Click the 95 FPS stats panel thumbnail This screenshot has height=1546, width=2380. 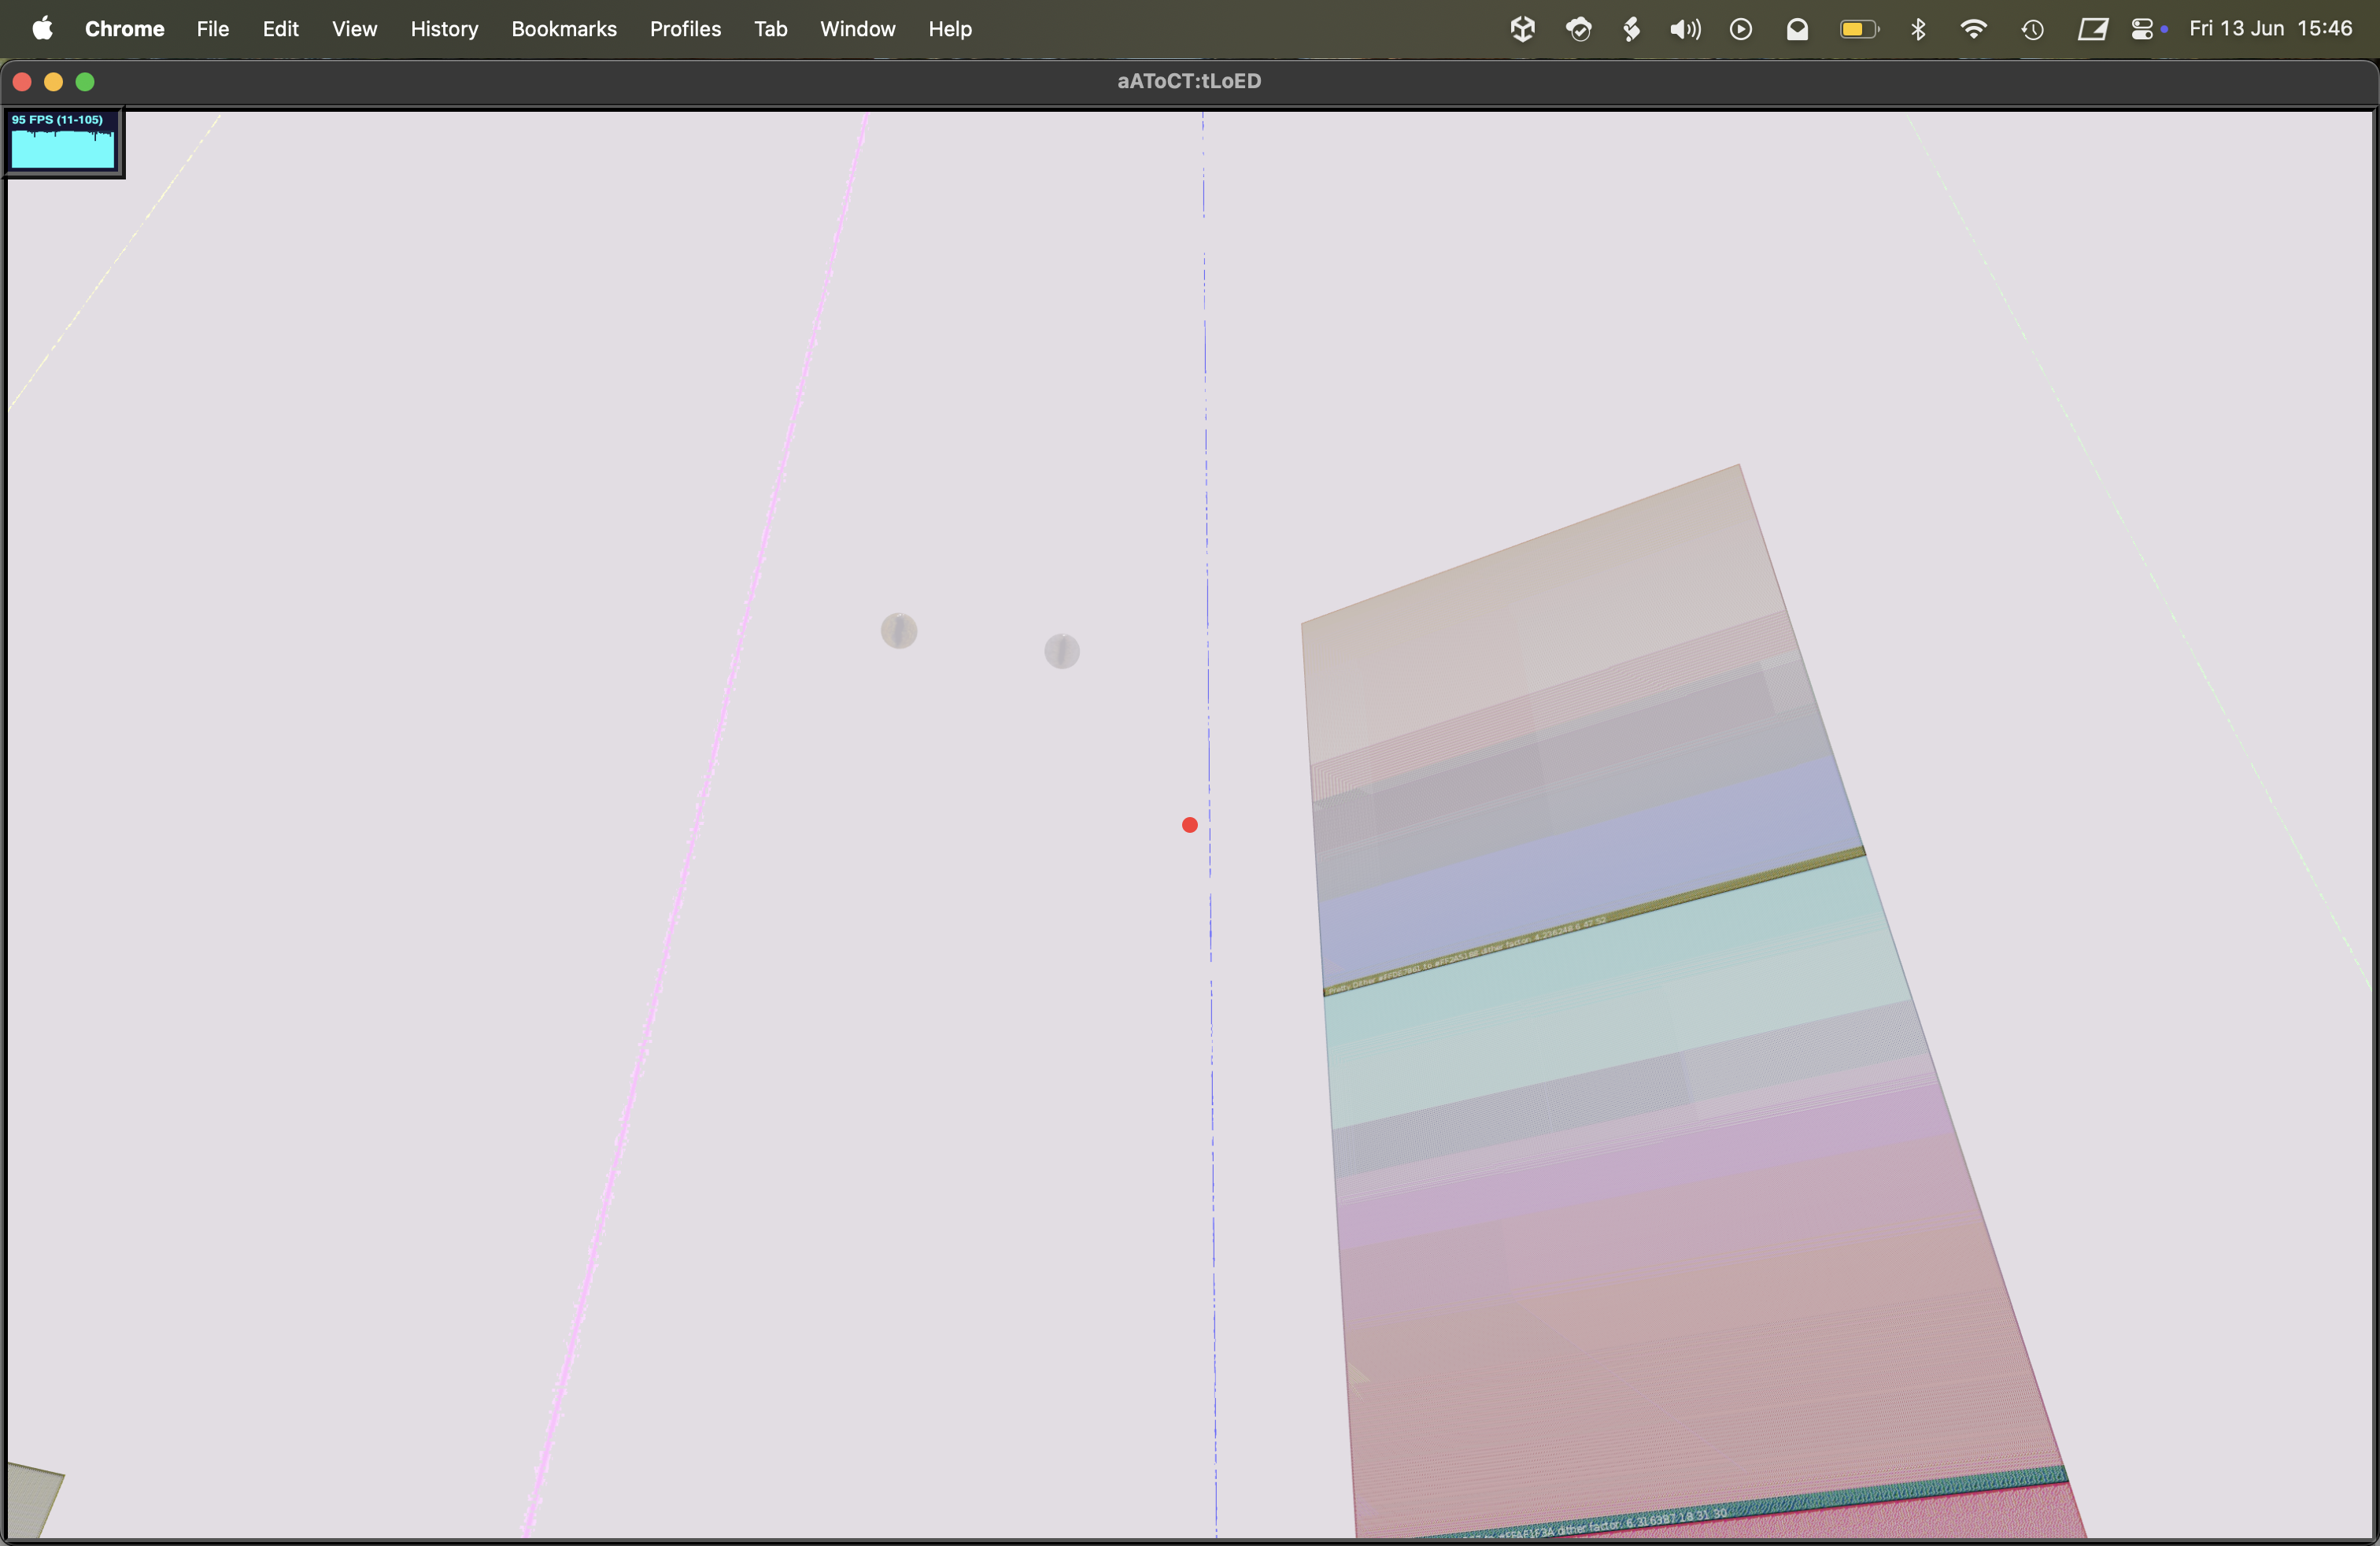[x=62, y=141]
